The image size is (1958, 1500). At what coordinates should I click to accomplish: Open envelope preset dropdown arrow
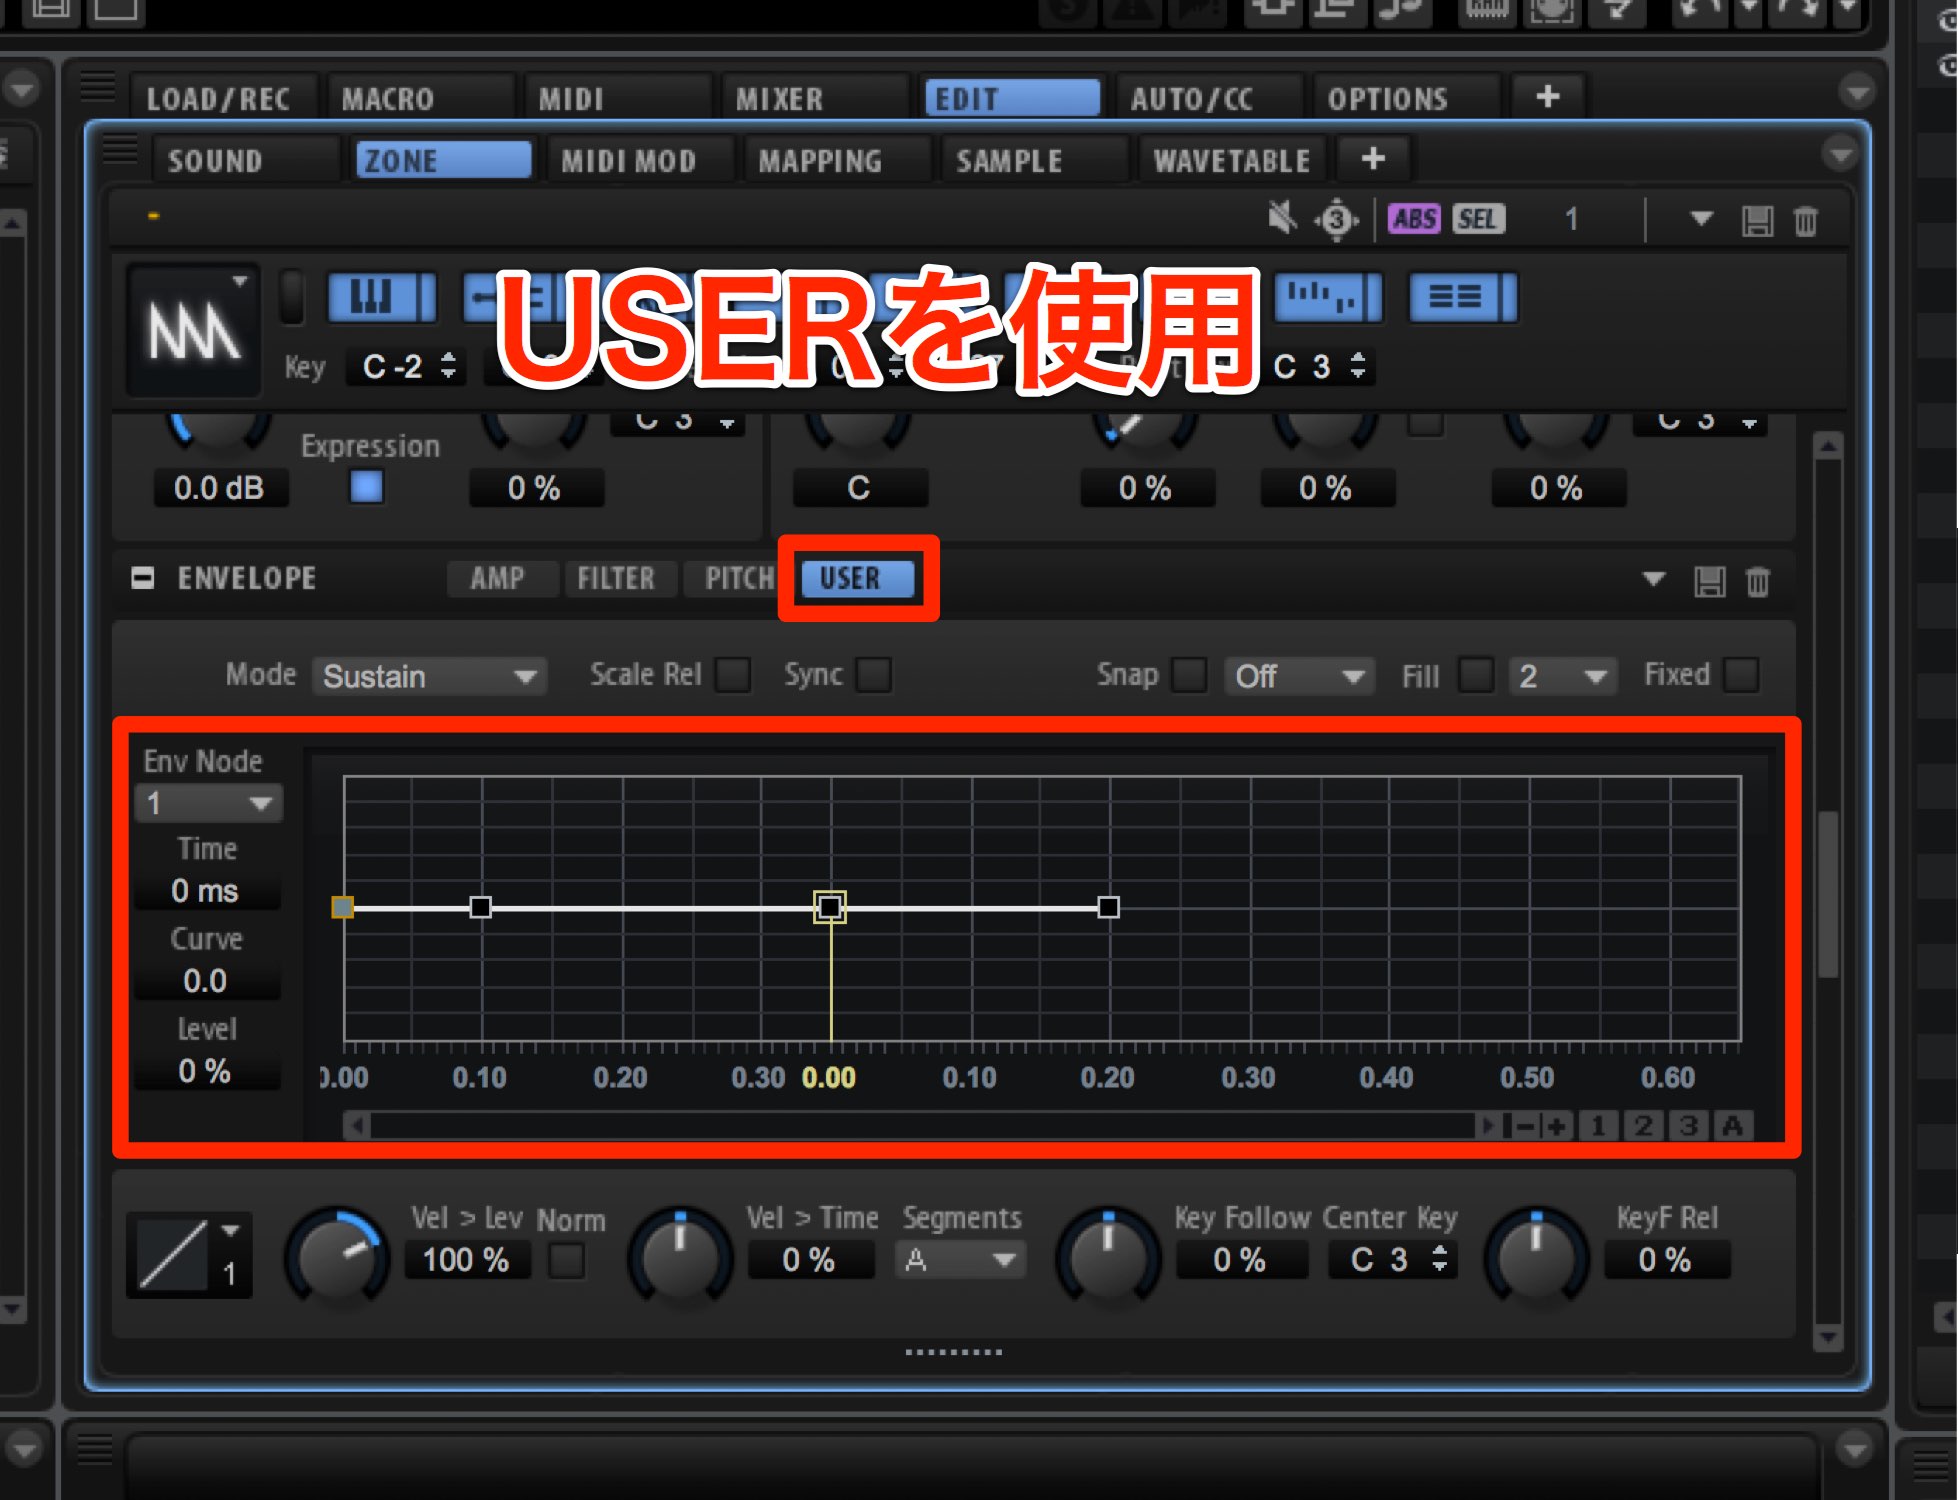(x=1654, y=578)
